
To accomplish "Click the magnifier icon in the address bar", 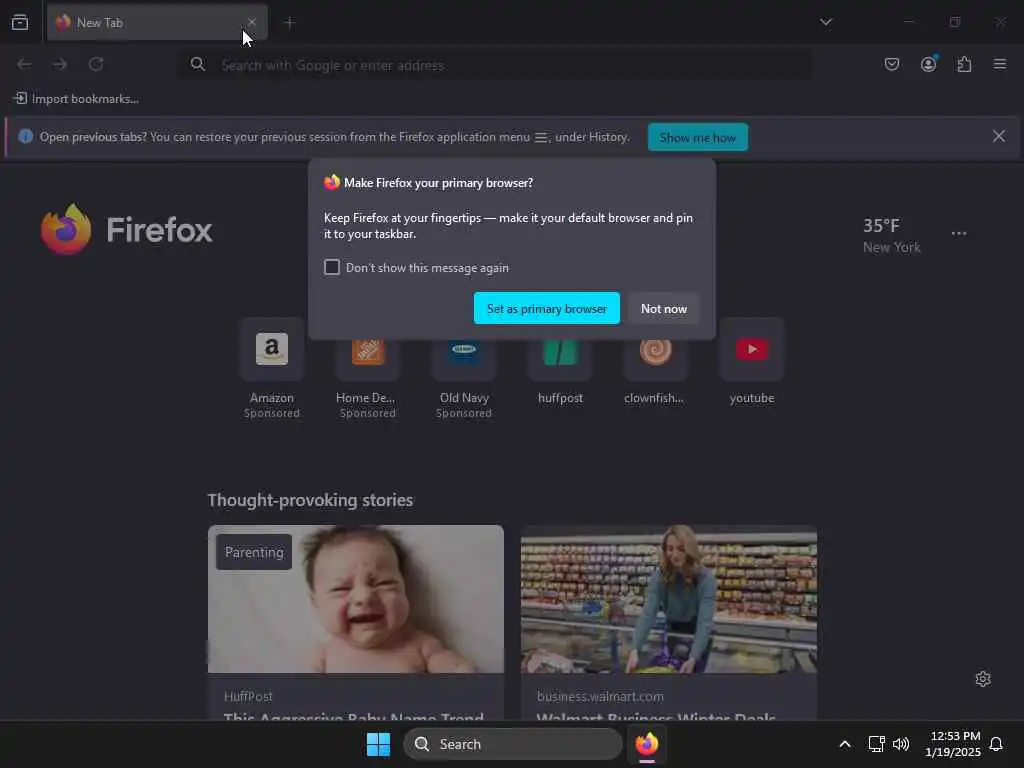I will click(x=198, y=64).
